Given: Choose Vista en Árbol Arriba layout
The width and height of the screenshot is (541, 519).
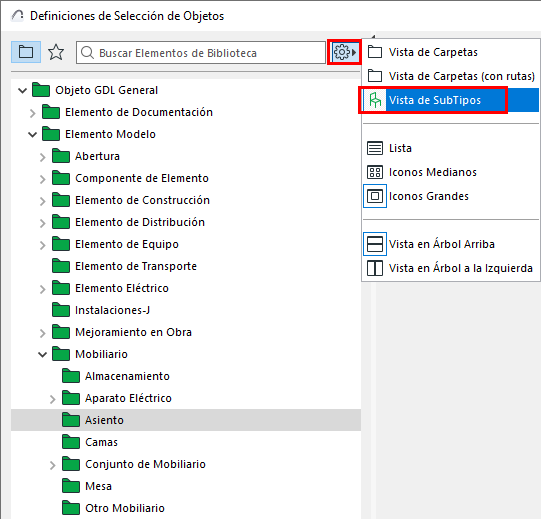Looking at the screenshot, I should (x=450, y=244).
